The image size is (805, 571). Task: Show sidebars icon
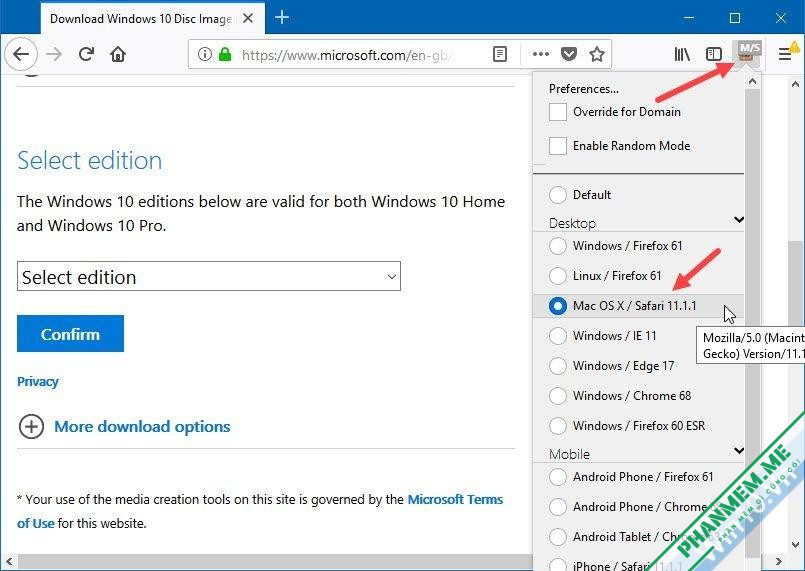point(714,54)
